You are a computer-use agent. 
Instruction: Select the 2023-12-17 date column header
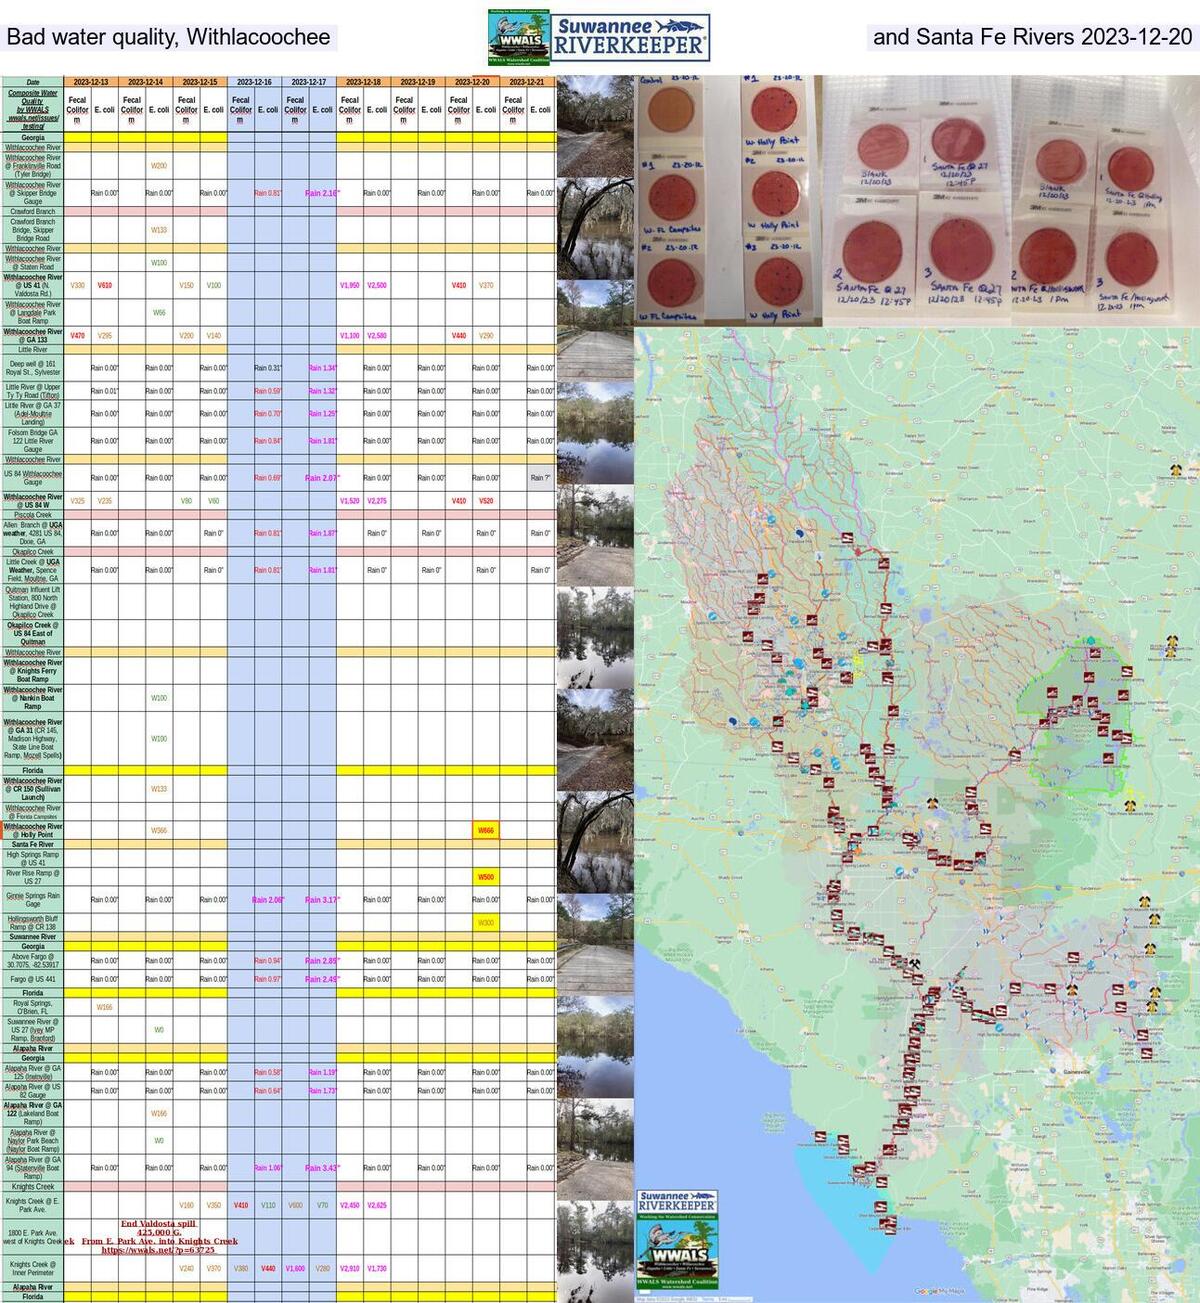coord(309,82)
